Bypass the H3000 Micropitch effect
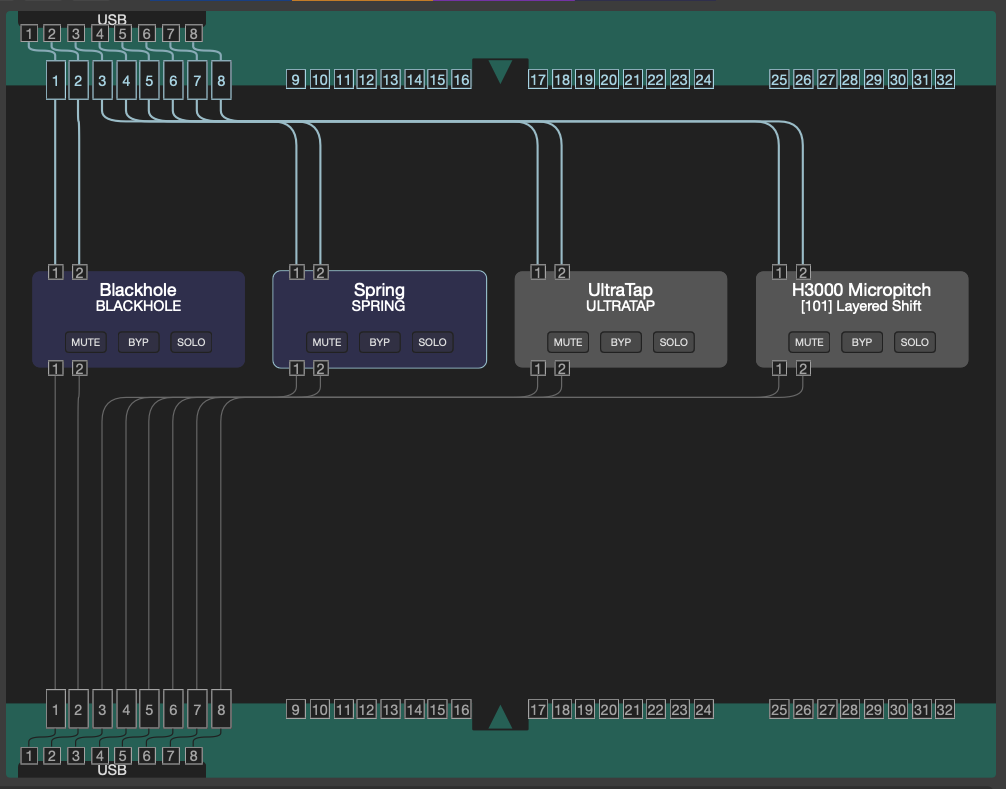1006x789 pixels. point(862,342)
